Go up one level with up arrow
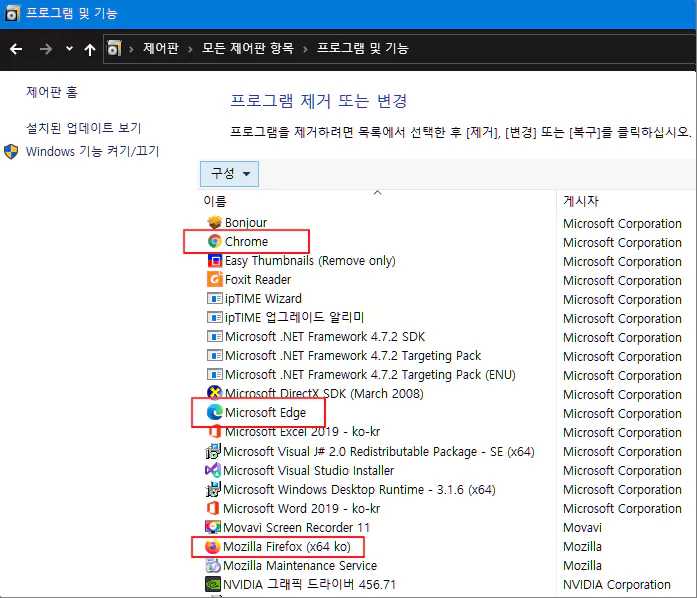This screenshot has width=697, height=598. (90, 49)
